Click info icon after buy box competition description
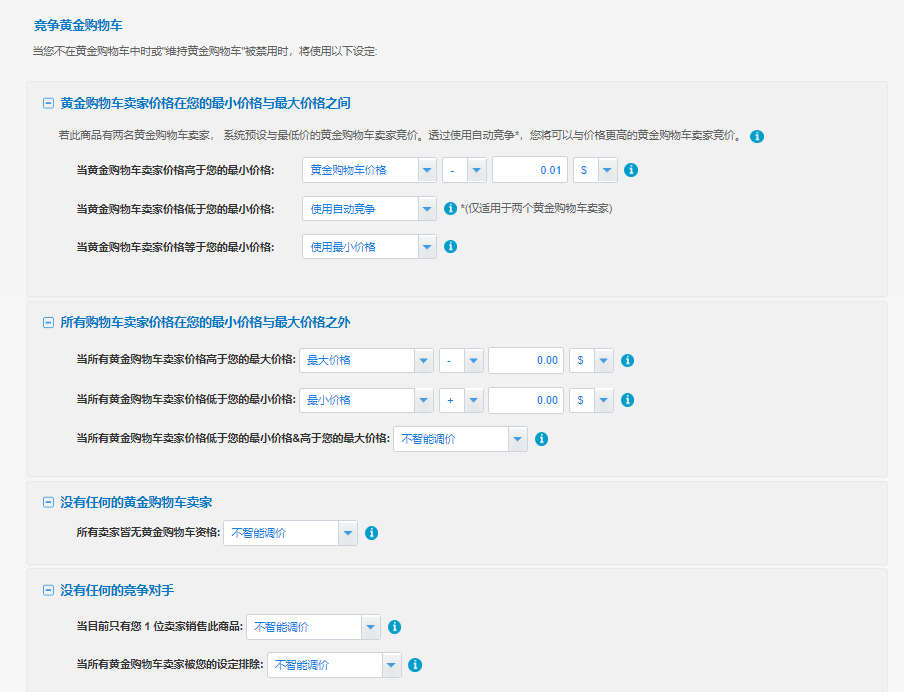Viewport: 904px width, 692px height. click(757, 137)
